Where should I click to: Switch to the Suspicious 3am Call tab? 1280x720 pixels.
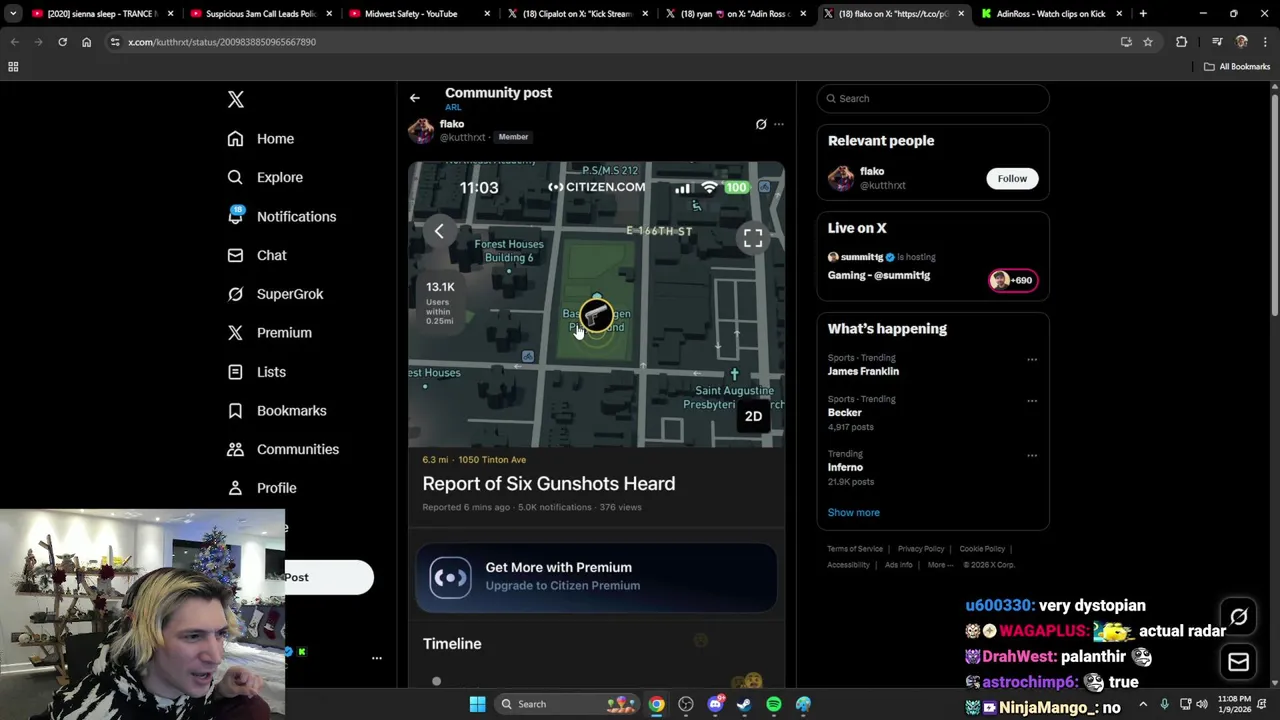(x=260, y=14)
